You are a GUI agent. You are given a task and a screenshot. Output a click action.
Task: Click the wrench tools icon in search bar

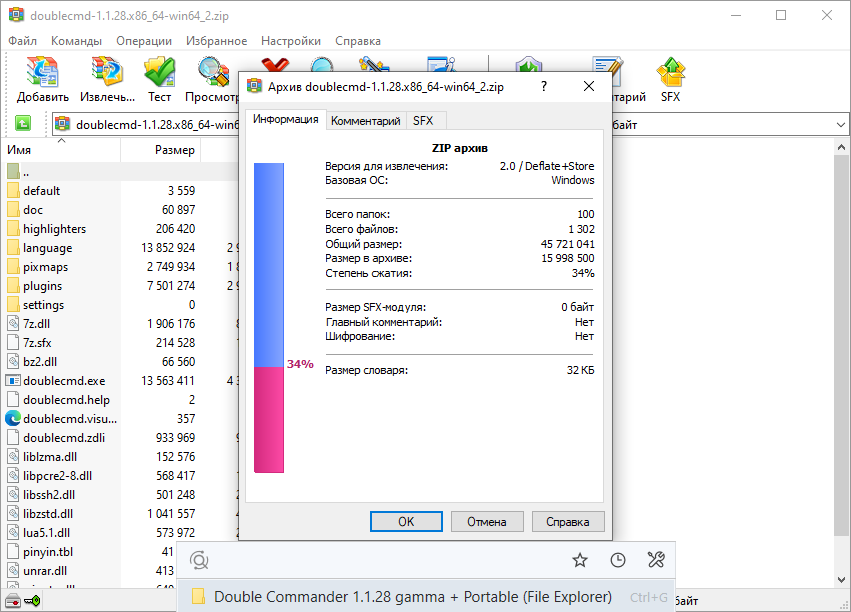point(656,560)
